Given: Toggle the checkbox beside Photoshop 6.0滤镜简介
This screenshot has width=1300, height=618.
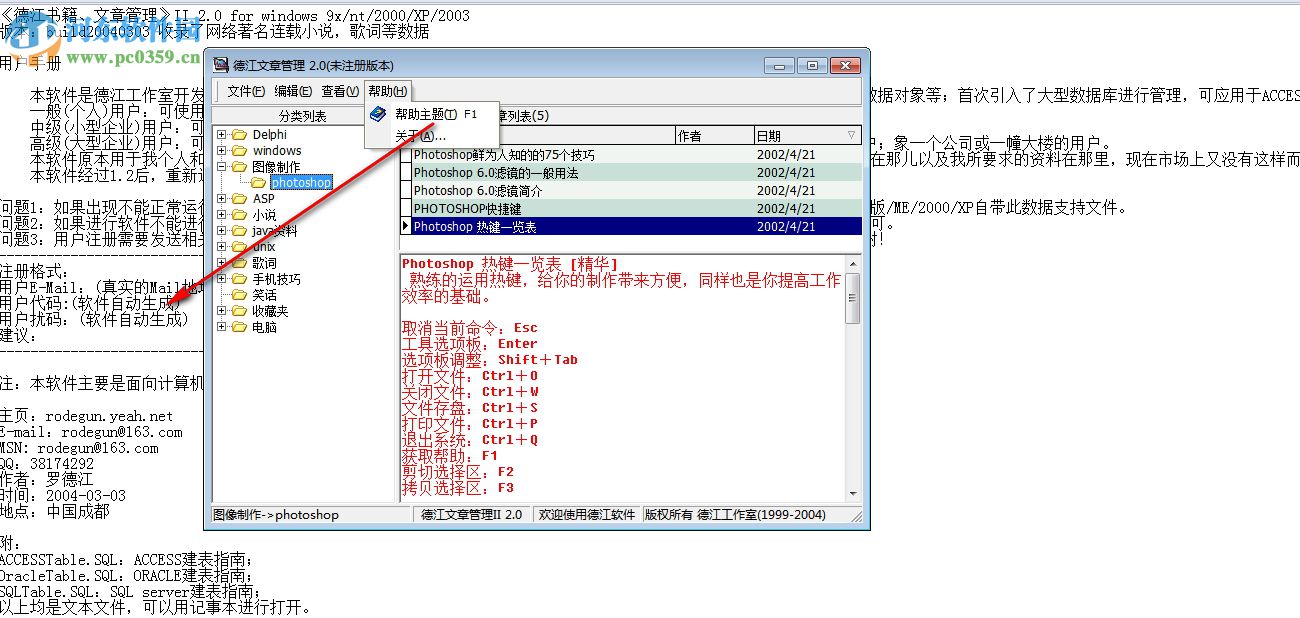Looking at the screenshot, I should (x=407, y=190).
